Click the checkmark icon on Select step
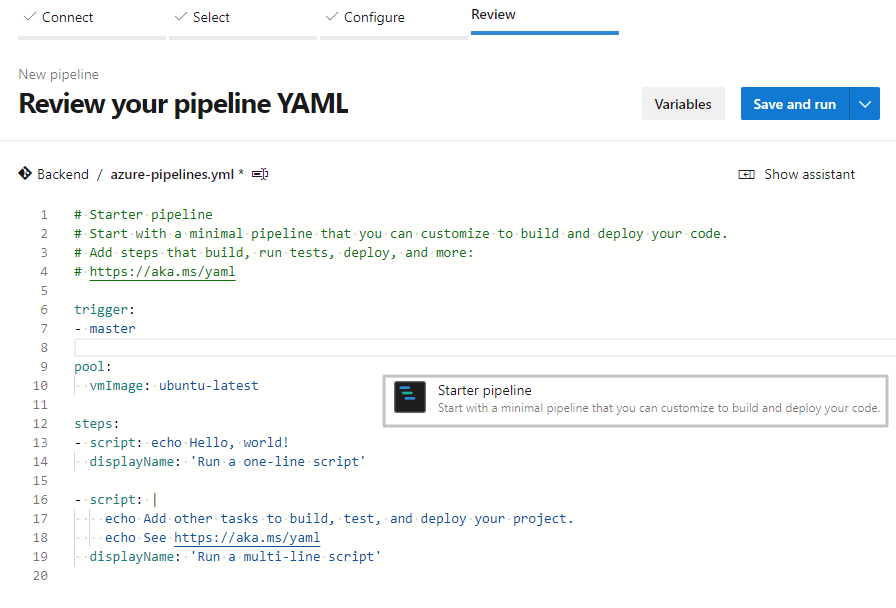 click(x=180, y=17)
